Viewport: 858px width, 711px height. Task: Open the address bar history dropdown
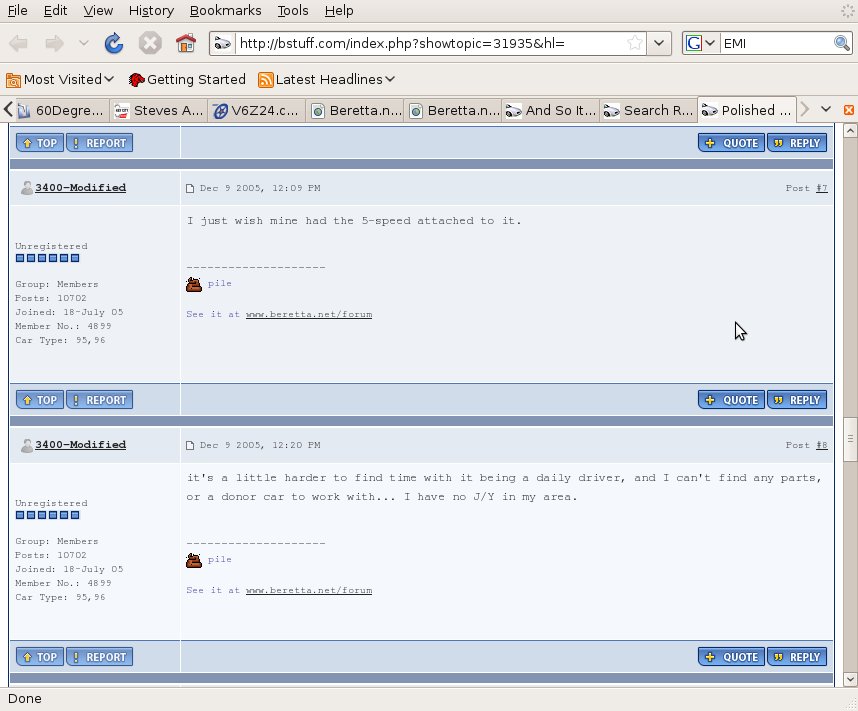659,43
